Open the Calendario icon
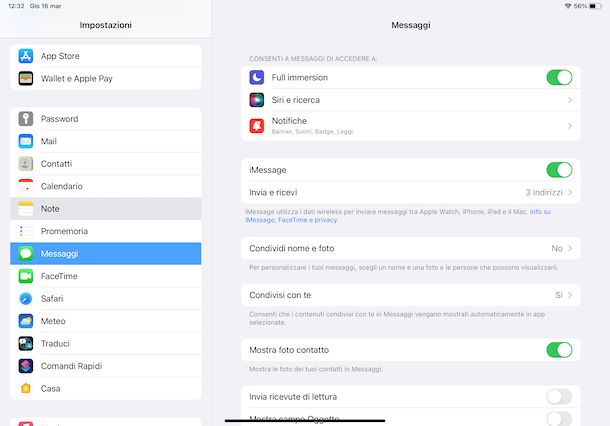610x426 pixels. click(x=26, y=186)
